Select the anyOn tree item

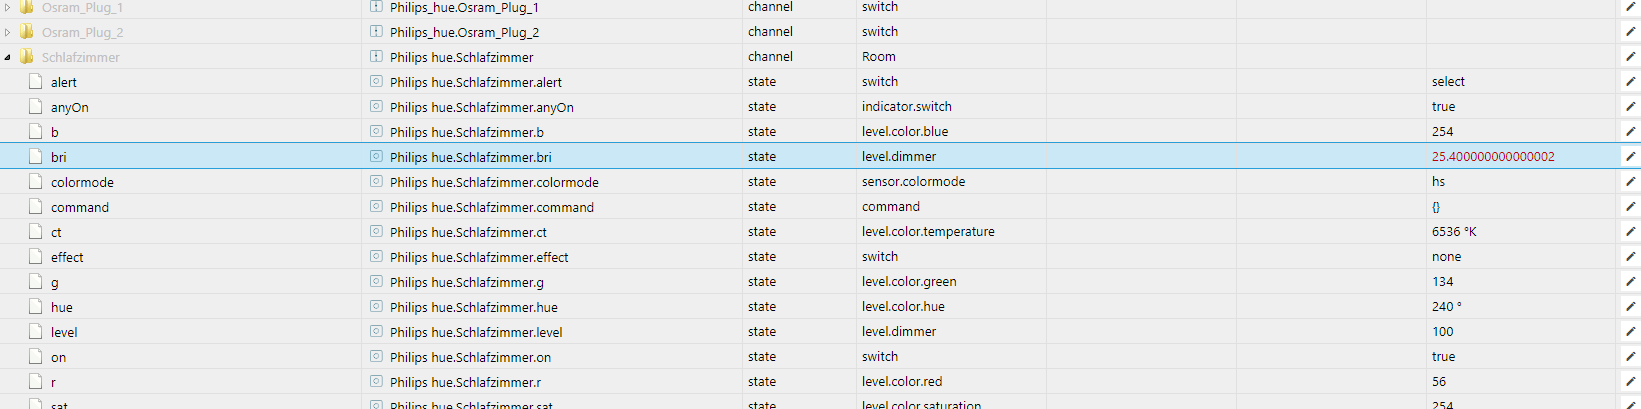pos(70,107)
